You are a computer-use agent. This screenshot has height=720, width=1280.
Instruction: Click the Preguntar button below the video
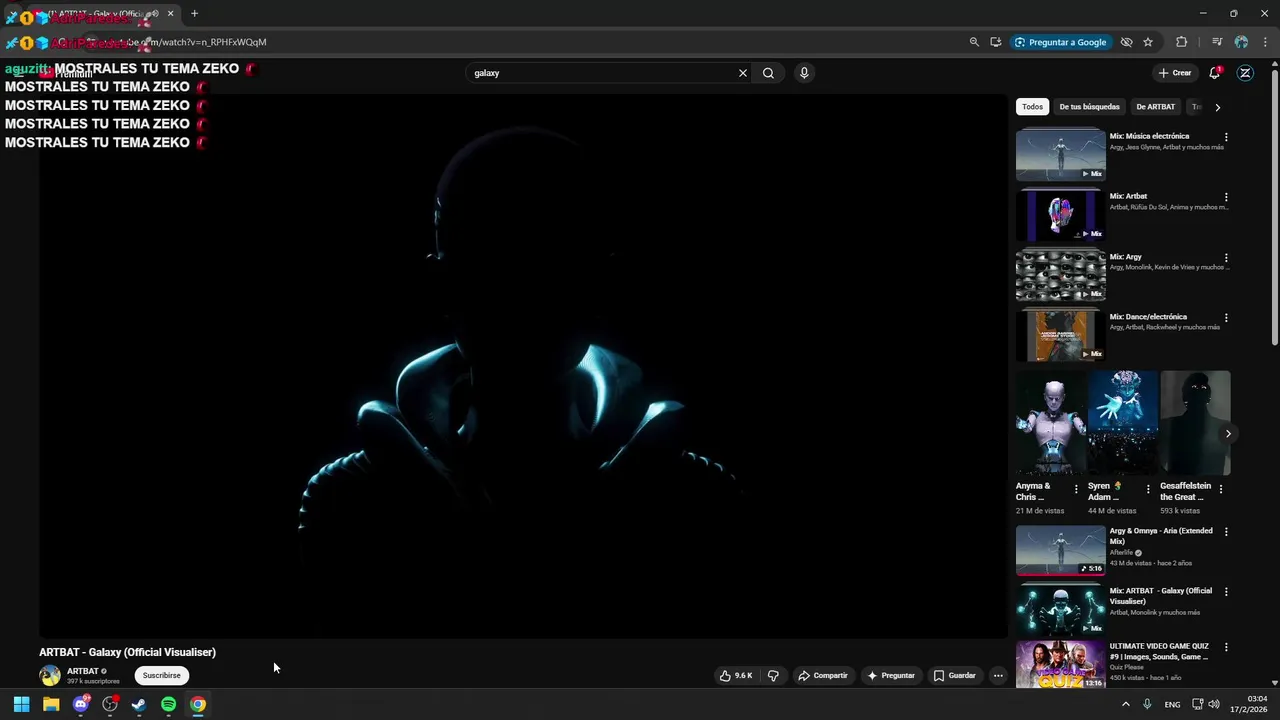[x=891, y=676]
